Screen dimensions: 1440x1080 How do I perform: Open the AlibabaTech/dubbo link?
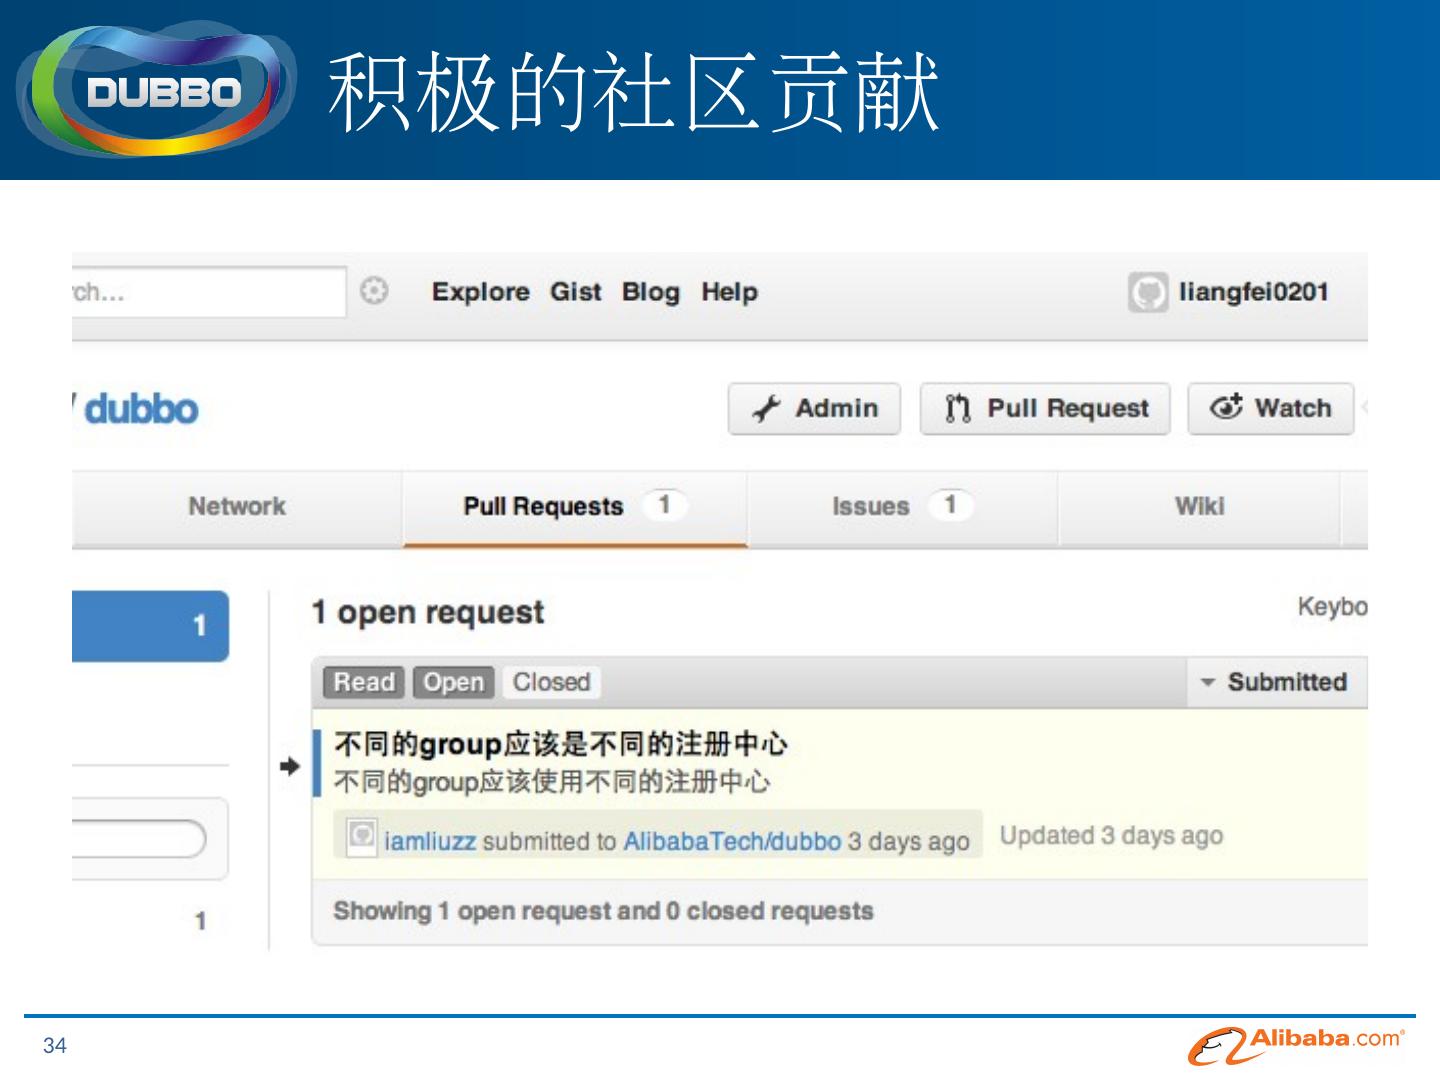pos(732,841)
